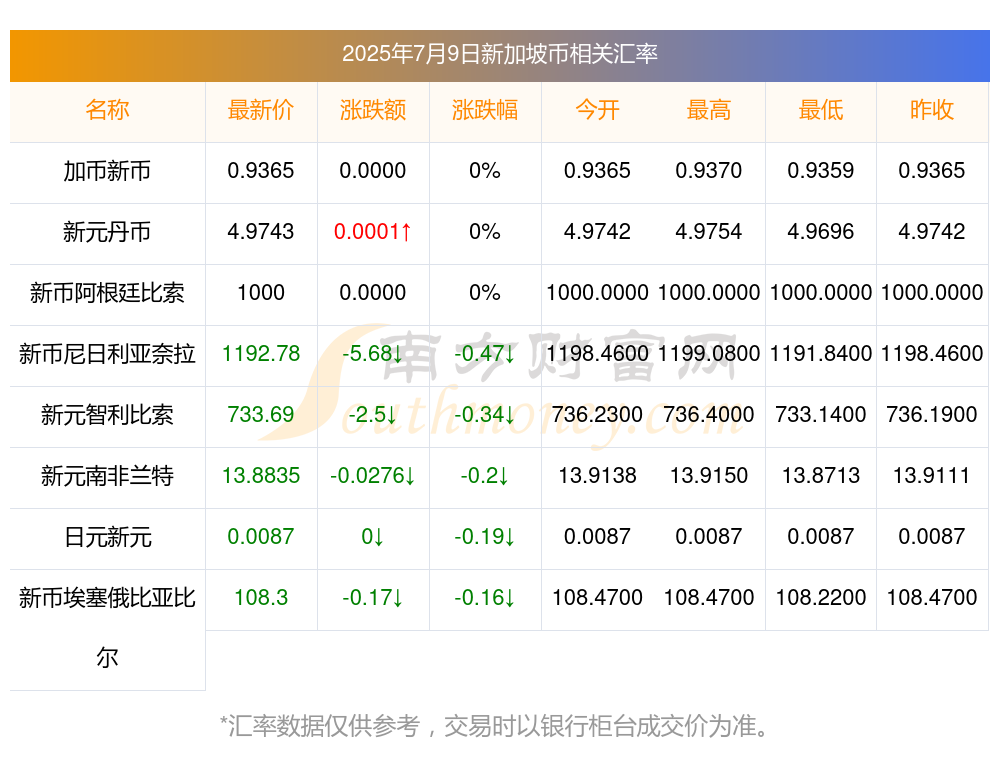Click change percent -0.47↓

(x=485, y=353)
